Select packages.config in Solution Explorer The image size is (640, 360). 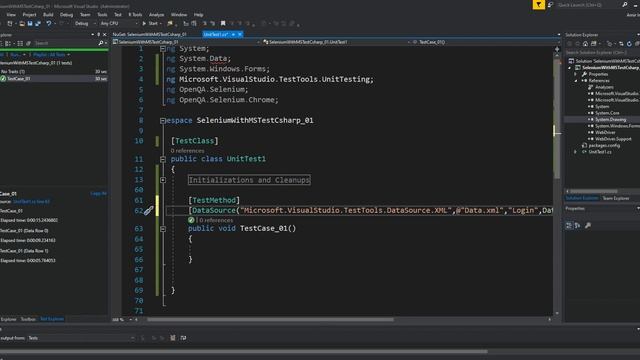tap(604, 145)
